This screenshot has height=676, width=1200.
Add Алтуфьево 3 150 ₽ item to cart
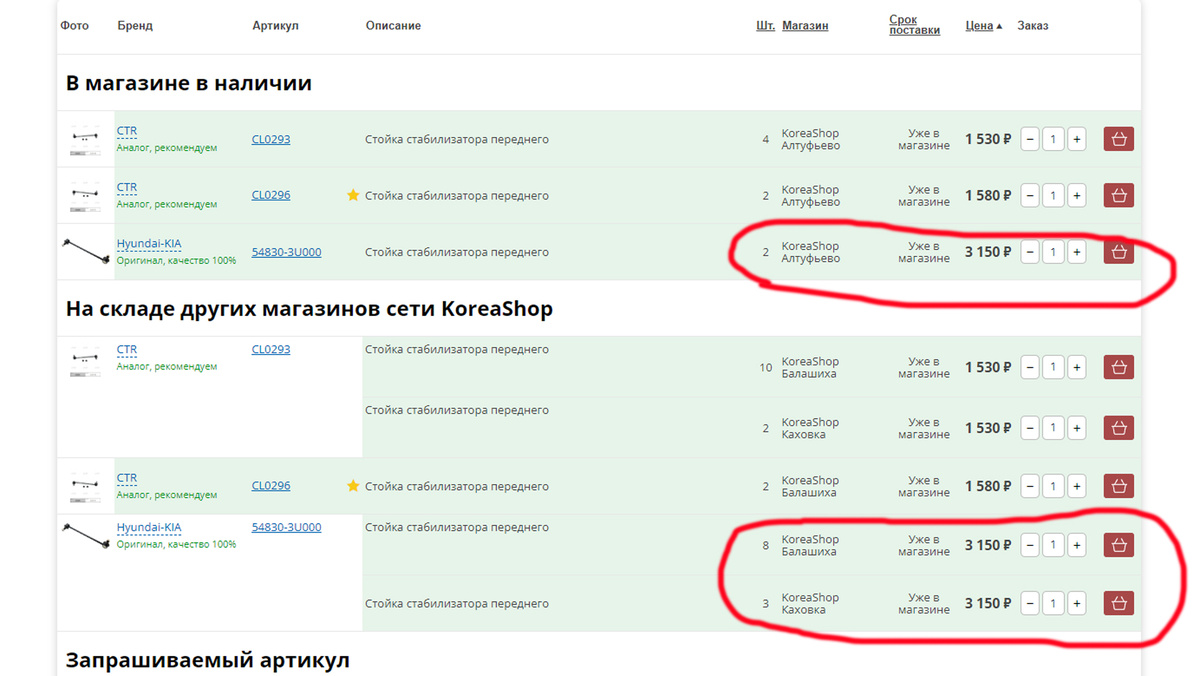tap(1118, 252)
